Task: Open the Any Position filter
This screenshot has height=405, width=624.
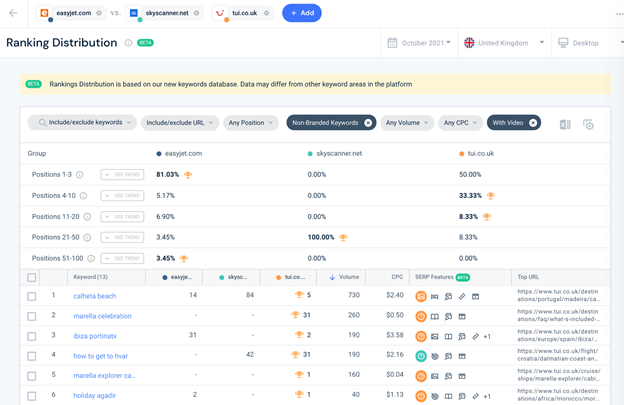Action: 251,123
